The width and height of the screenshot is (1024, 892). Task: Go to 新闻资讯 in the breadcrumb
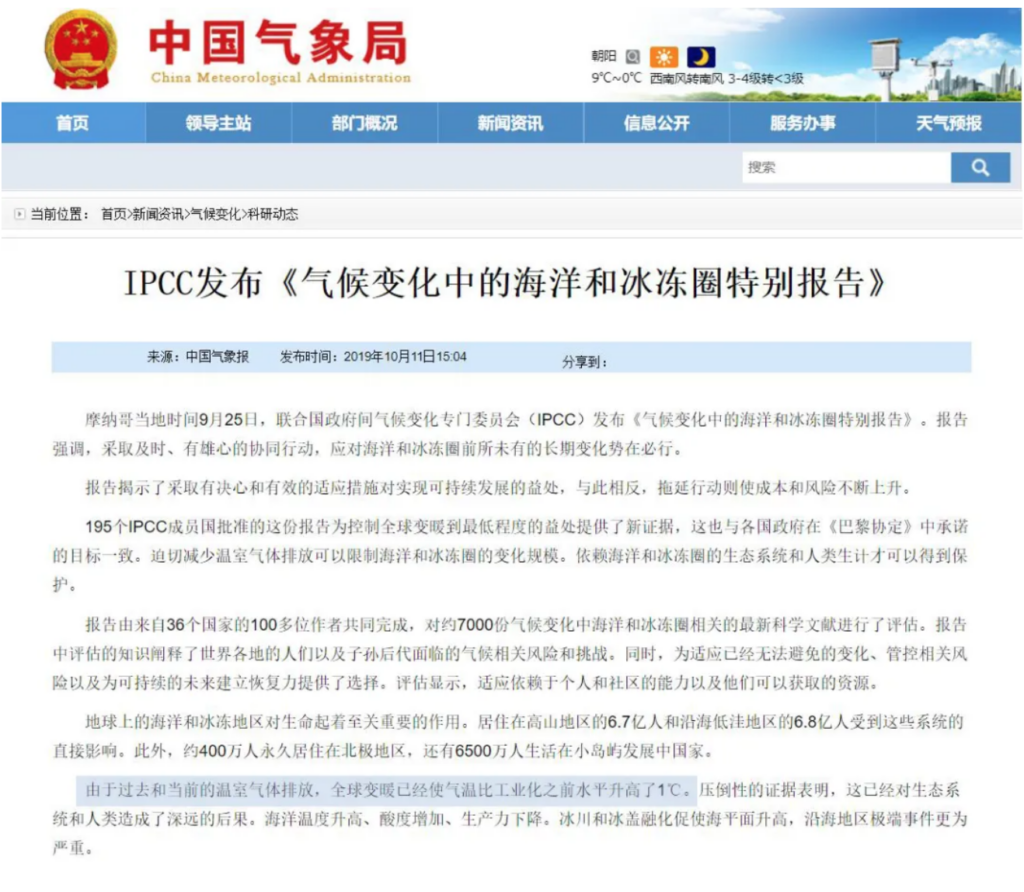(158, 214)
